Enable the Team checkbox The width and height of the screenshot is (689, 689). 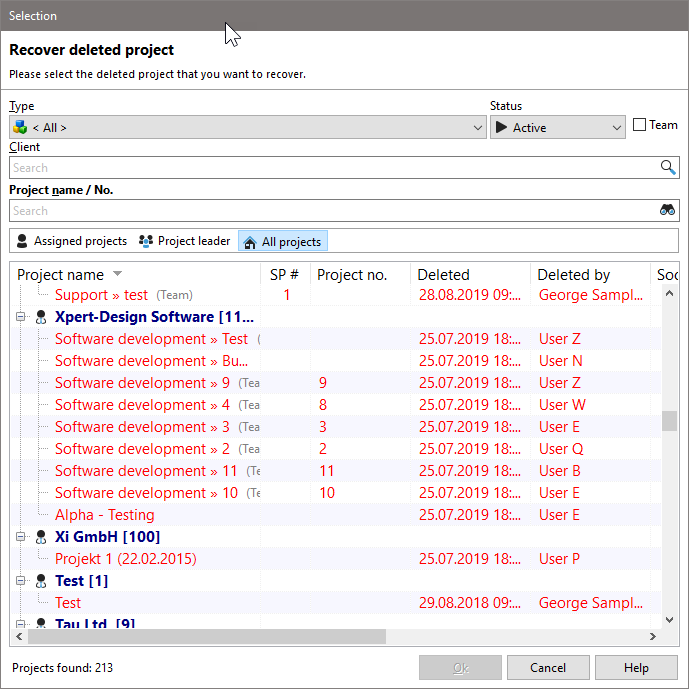pos(639,125)
